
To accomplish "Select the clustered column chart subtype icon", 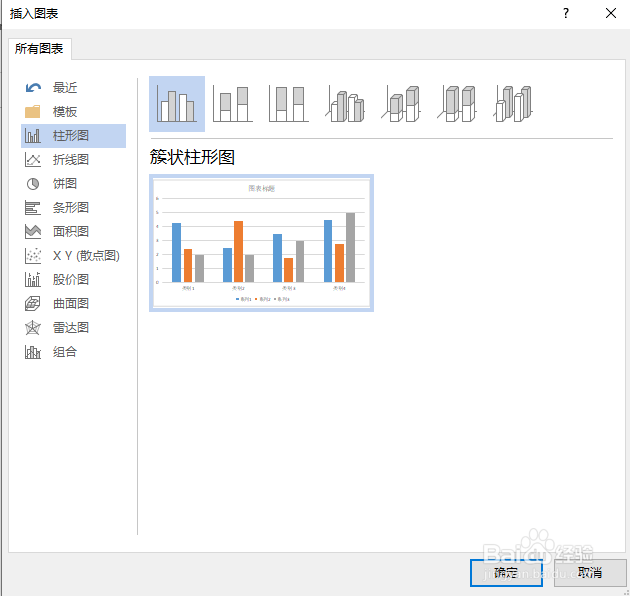I will click(177, 104).
